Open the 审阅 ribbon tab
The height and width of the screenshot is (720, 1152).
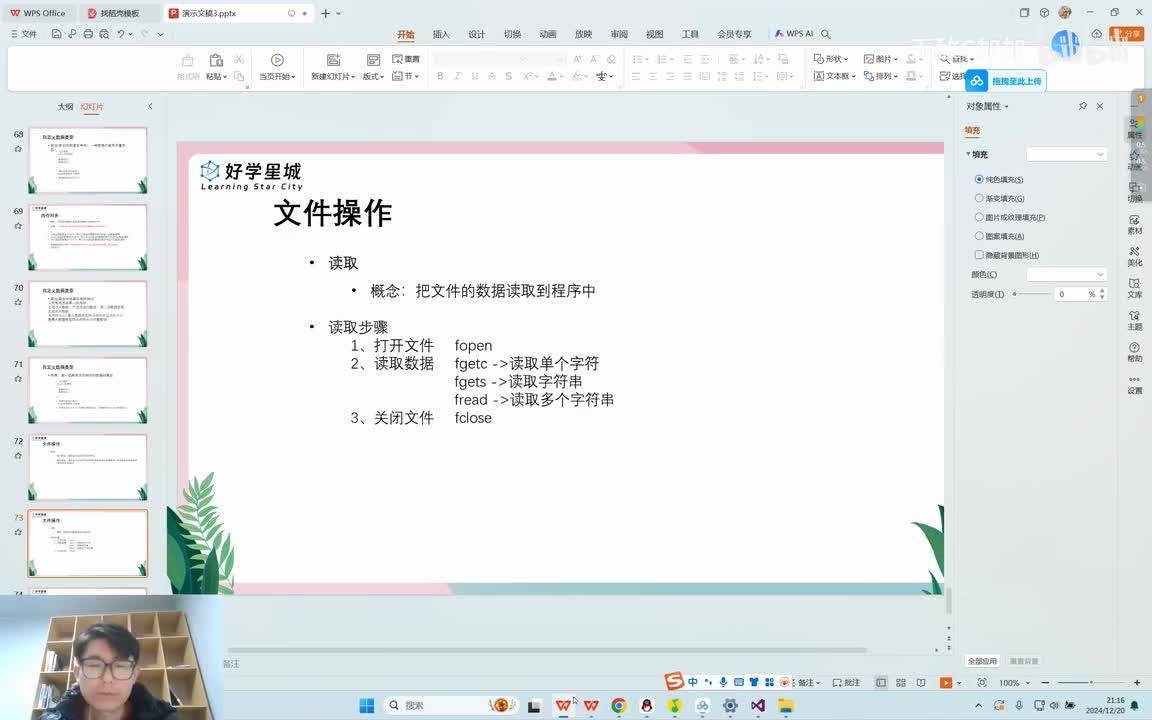coord(619,34)
